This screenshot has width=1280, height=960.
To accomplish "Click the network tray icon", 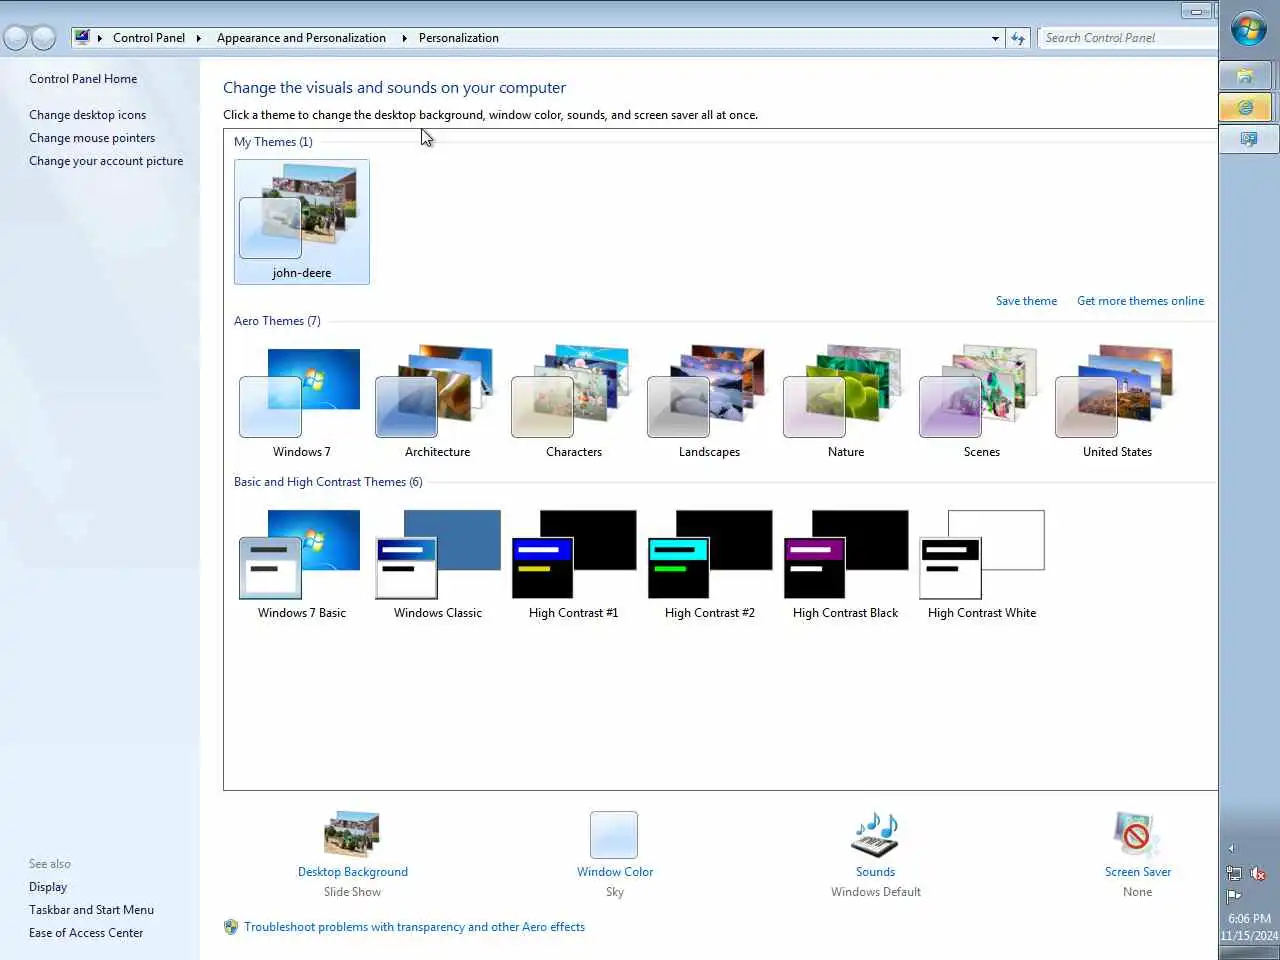I will (1234, 873).
